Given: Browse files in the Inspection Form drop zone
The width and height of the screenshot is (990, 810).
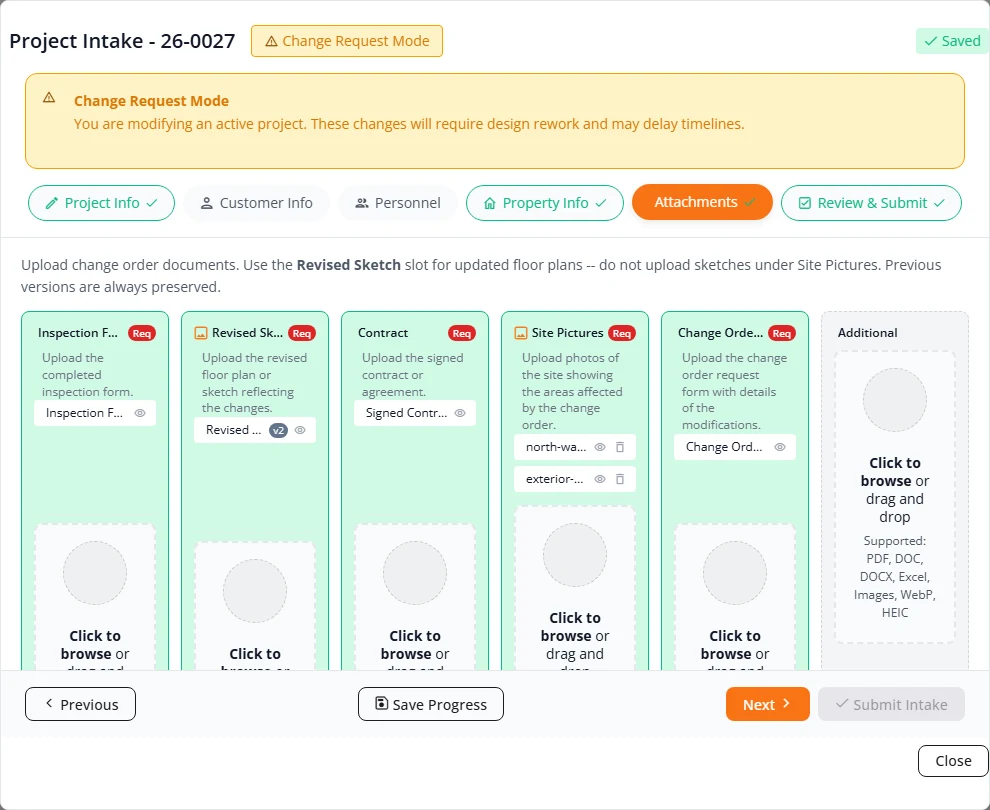Looking at the screenshot, I should click(95, 597).
